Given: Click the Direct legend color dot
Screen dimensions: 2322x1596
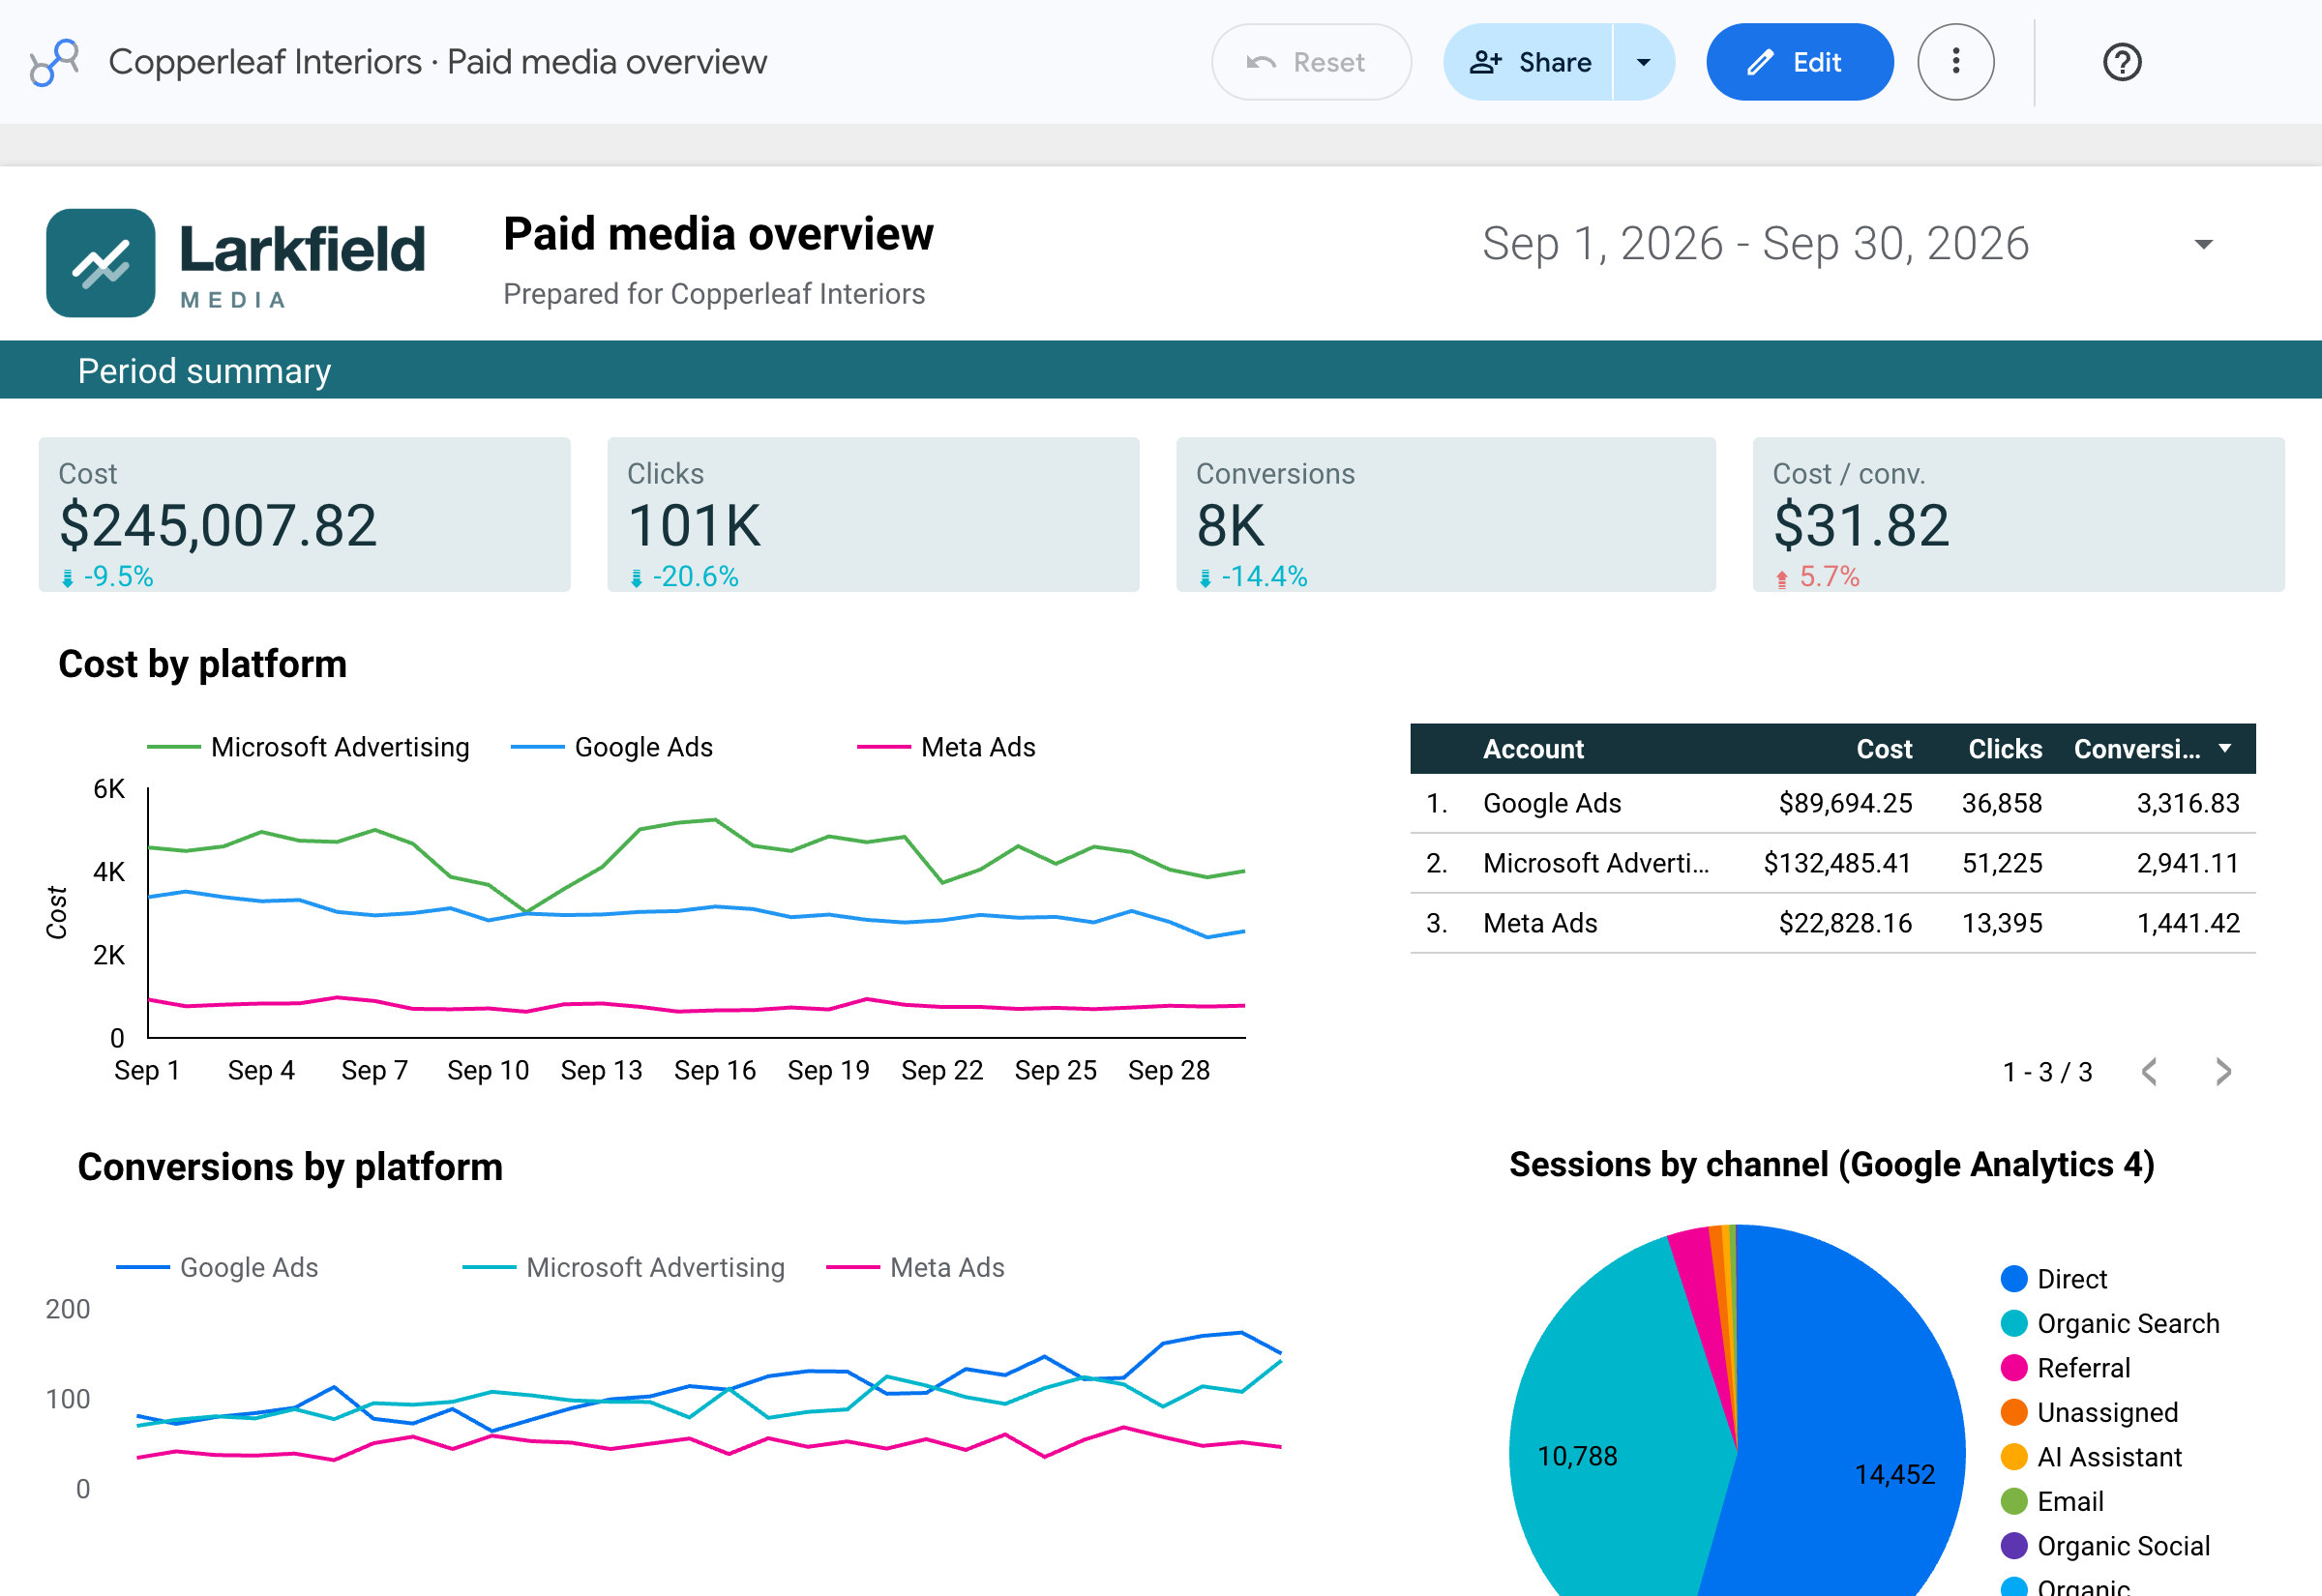Looking at the screenshot, I should click(x=2013, y=1279).
